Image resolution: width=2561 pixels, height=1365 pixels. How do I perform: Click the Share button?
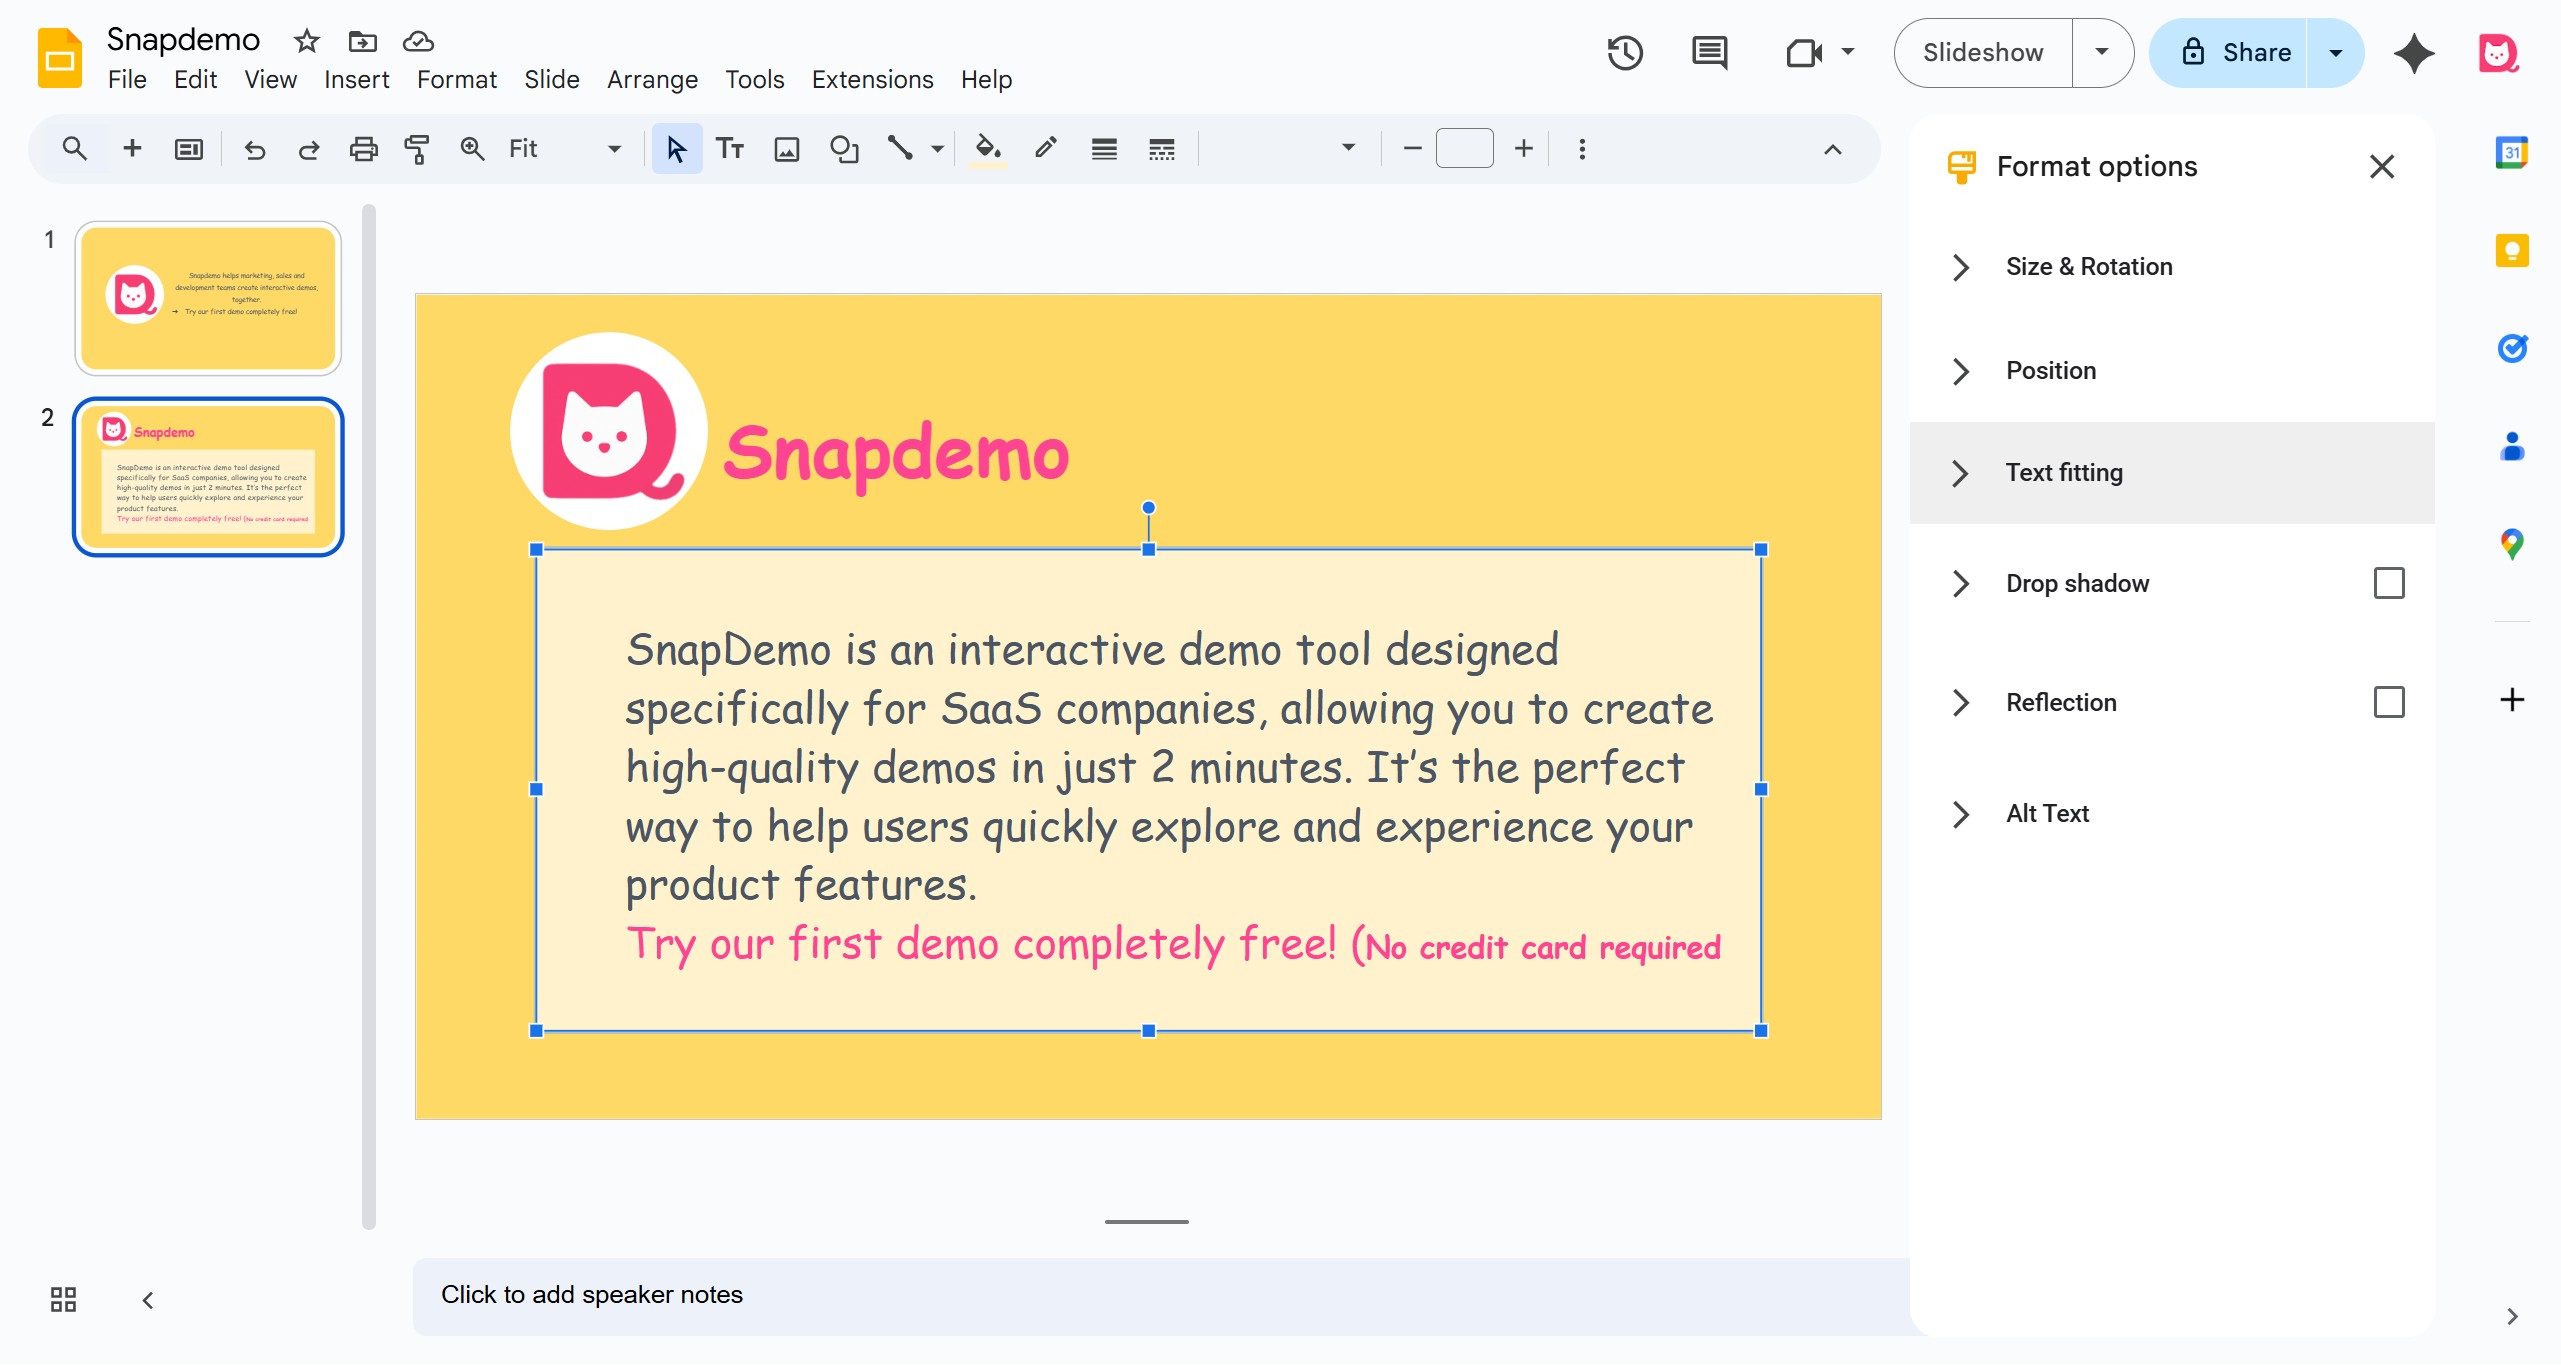2229,53
